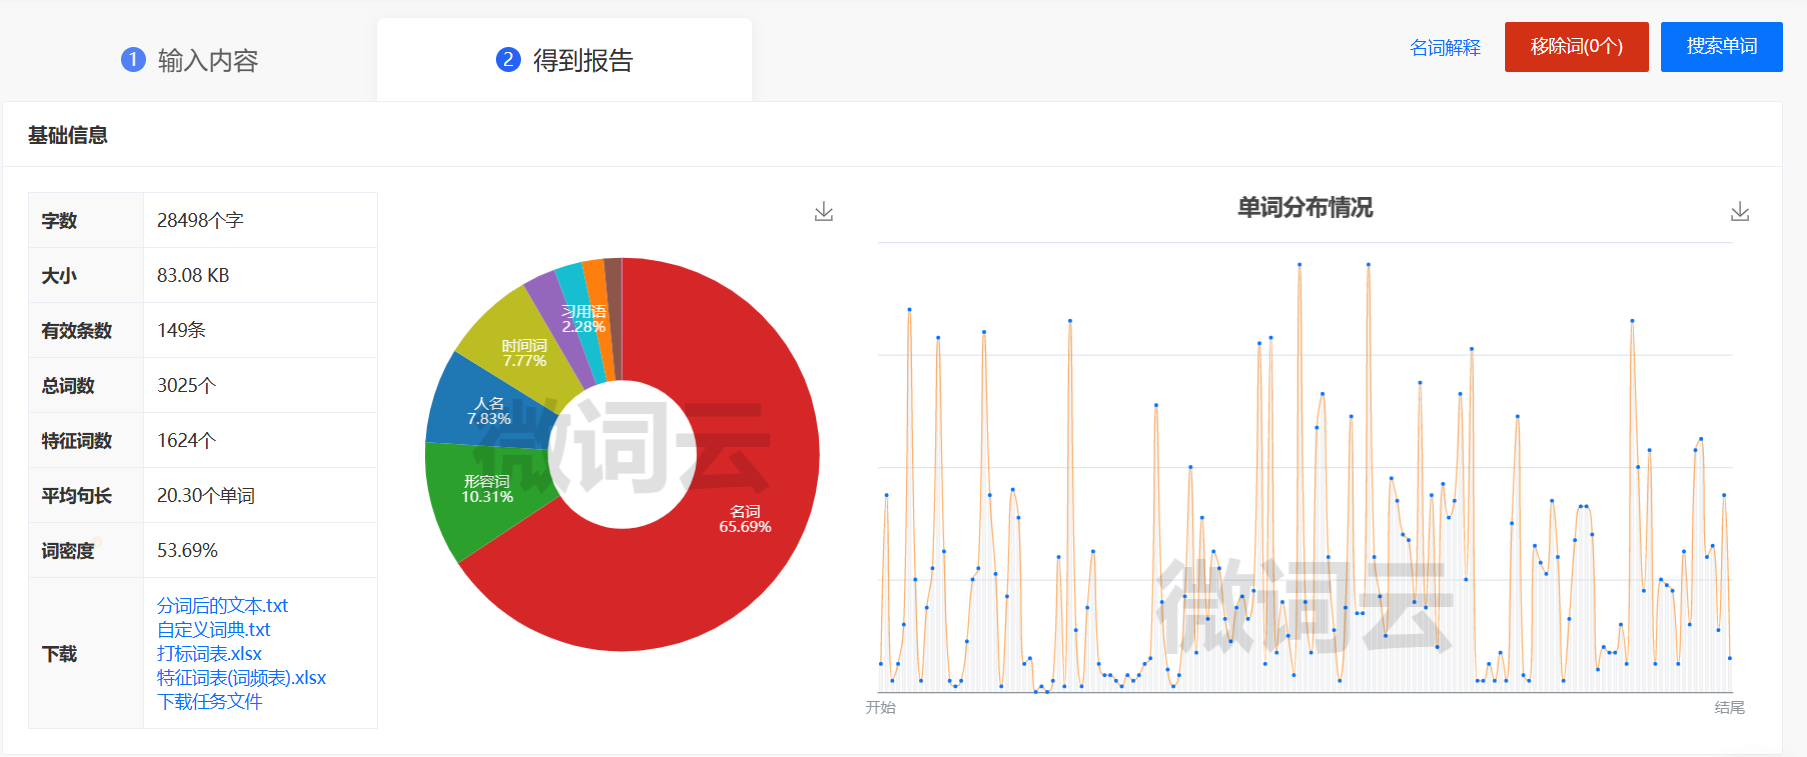This screenshot has width=1807, height=757.
Task: Click the 53.69% word density value
Action: pos(187,550)
